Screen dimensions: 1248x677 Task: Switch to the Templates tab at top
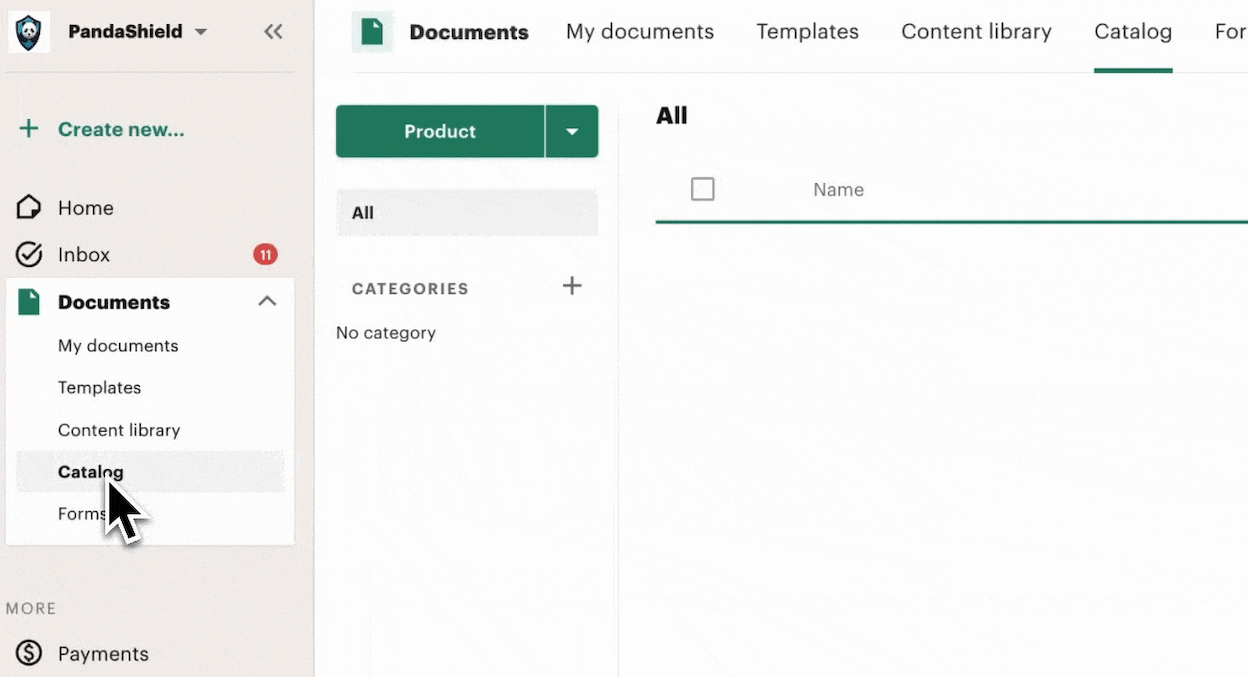pos(807,31)
